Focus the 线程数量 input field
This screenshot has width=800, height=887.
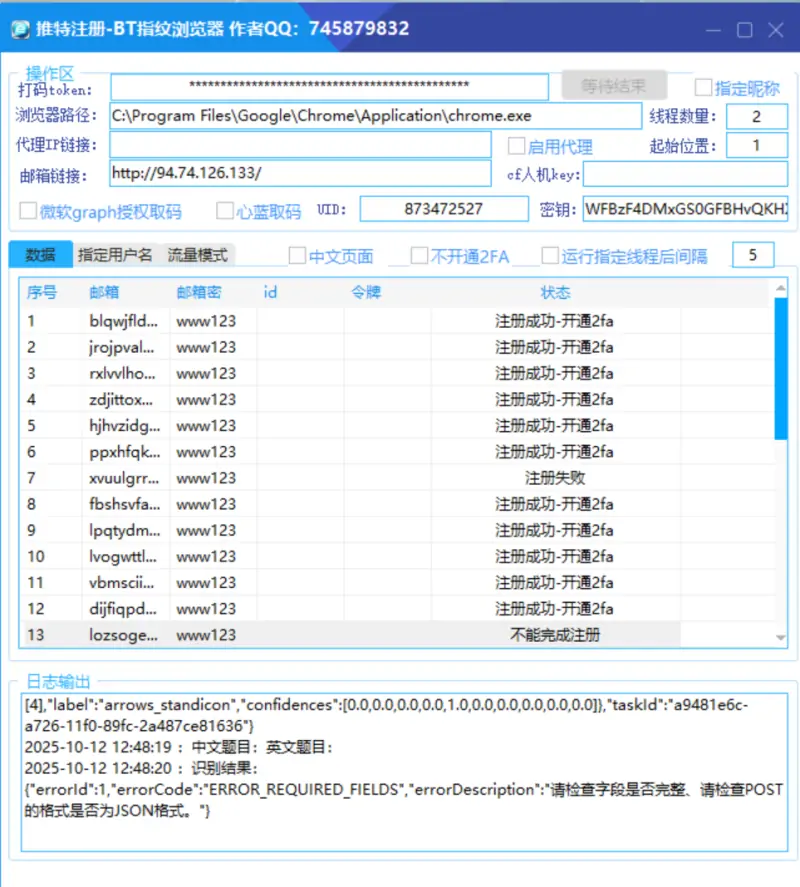[756, 116]
